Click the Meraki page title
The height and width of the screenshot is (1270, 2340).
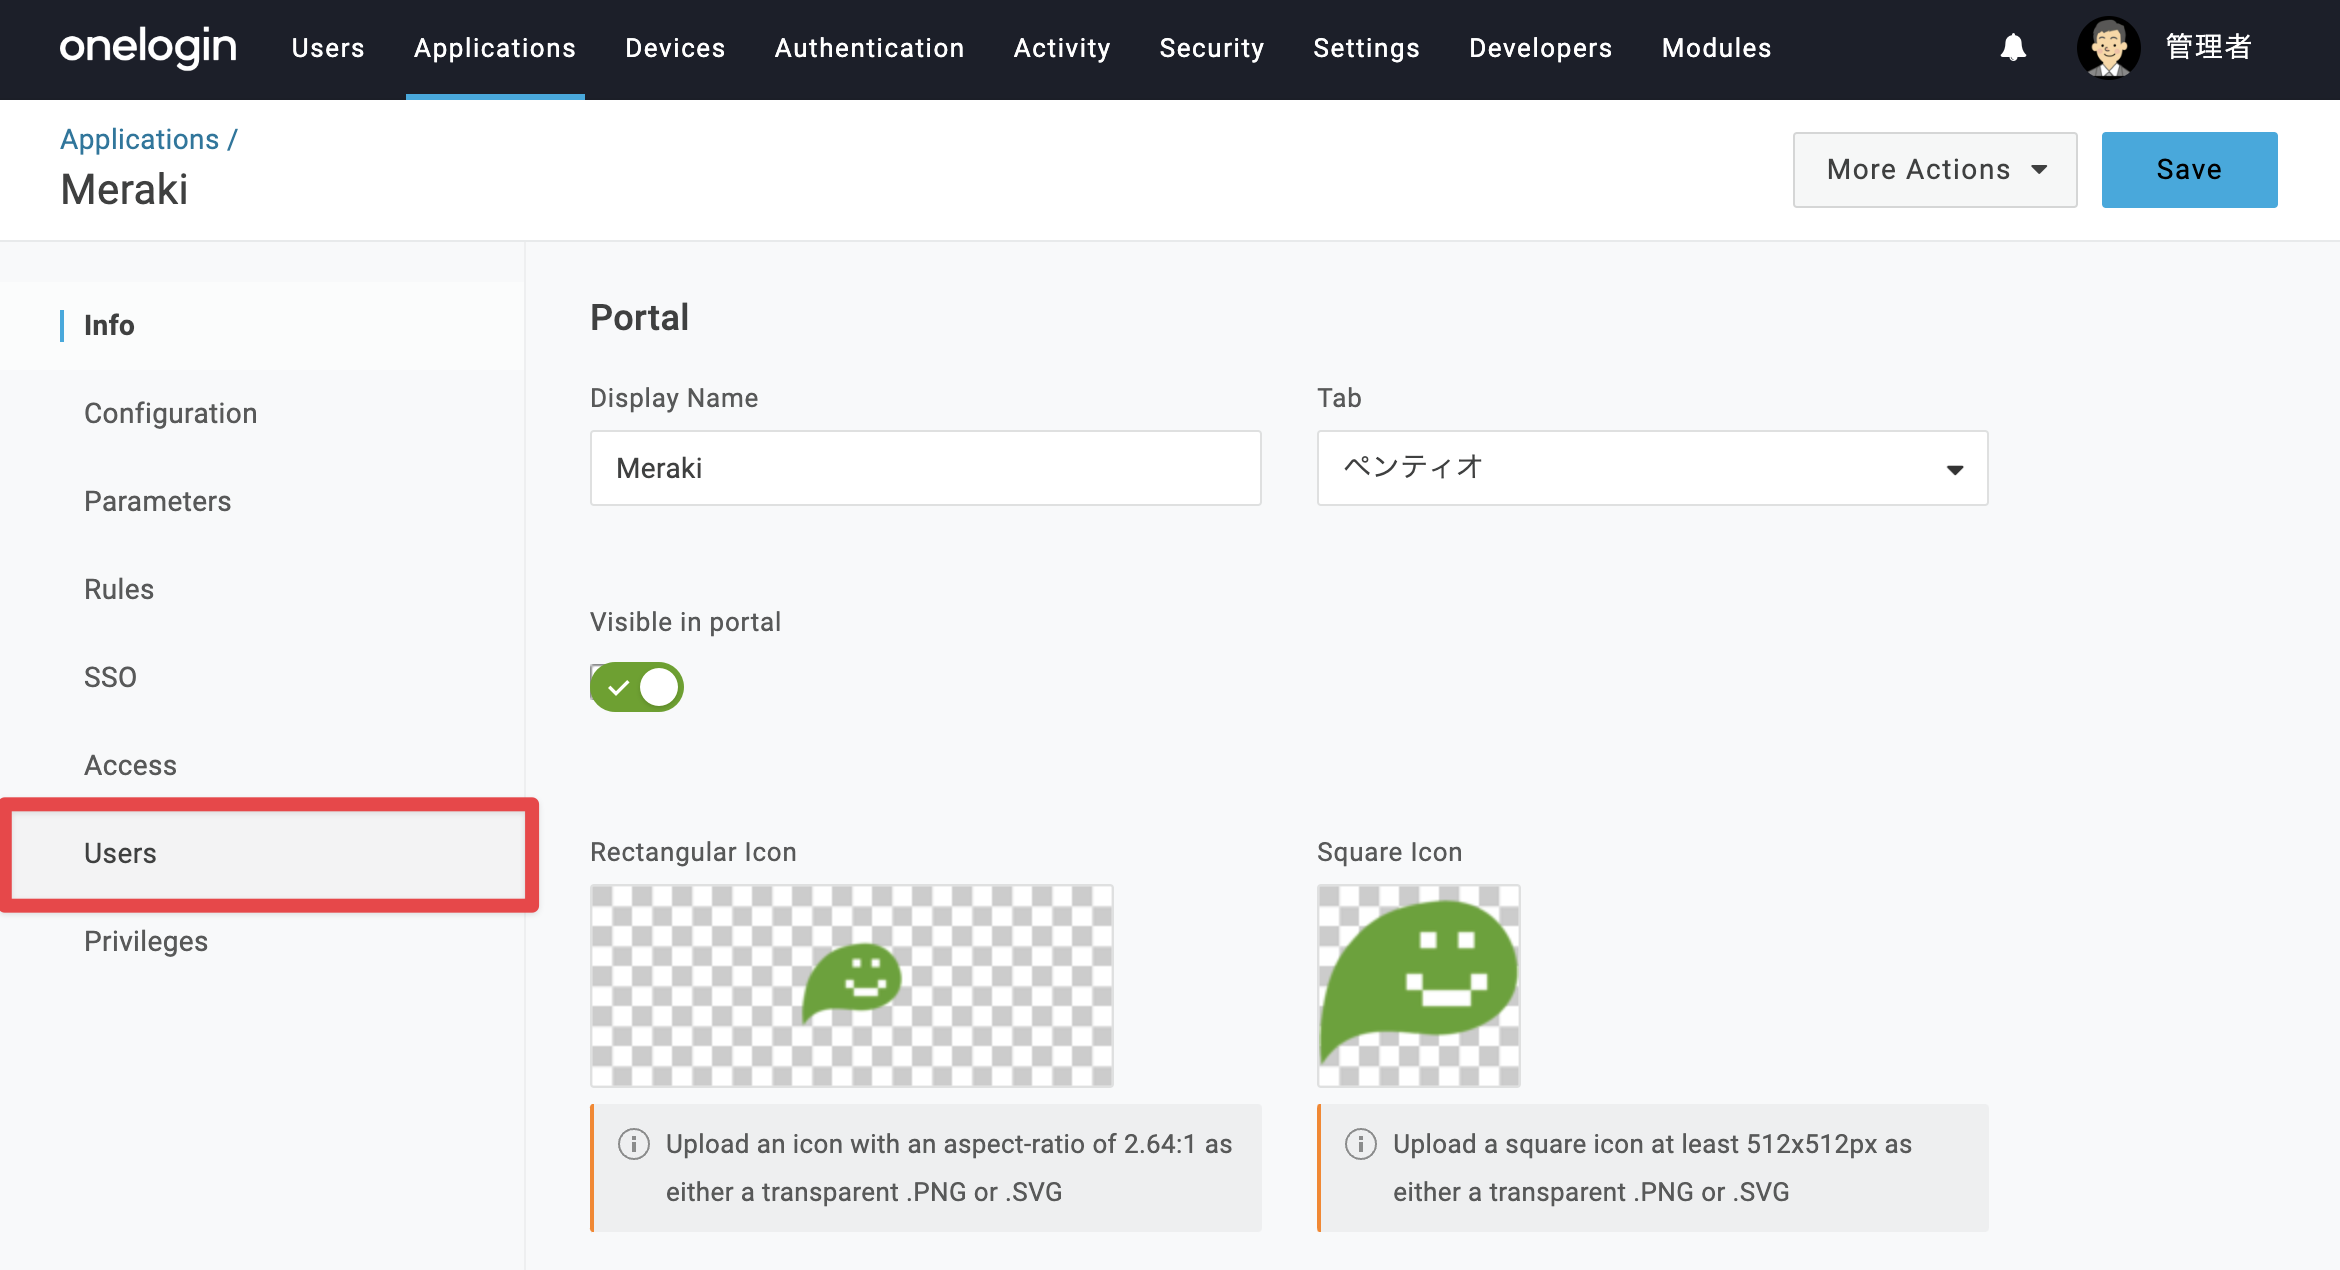click(124, 190)
